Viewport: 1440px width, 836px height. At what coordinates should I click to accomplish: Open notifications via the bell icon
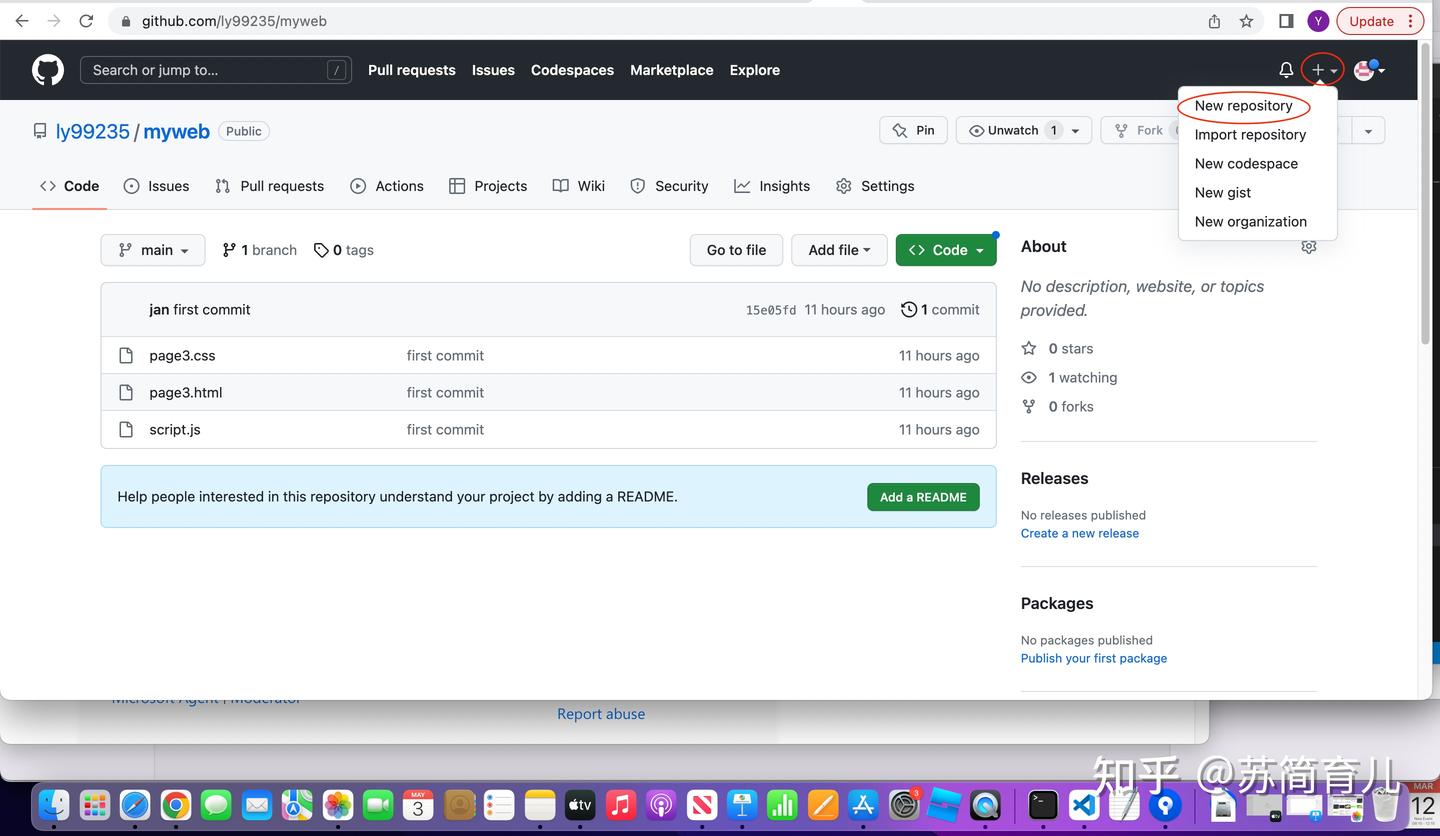[x=1285, y=69]
